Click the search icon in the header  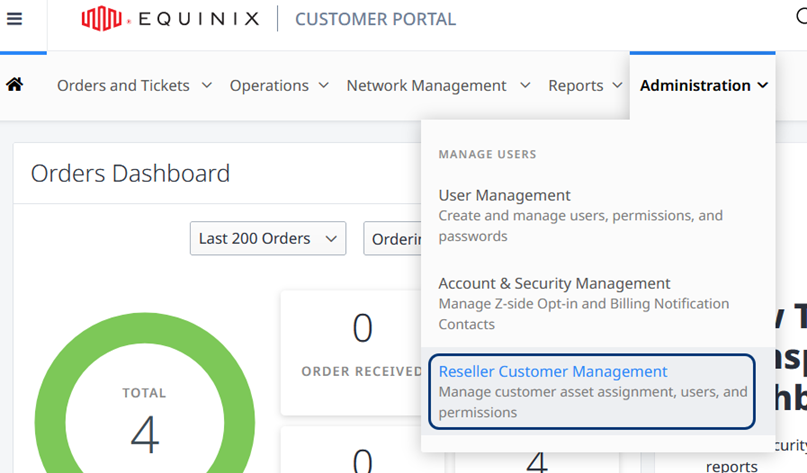pos(801,17)
